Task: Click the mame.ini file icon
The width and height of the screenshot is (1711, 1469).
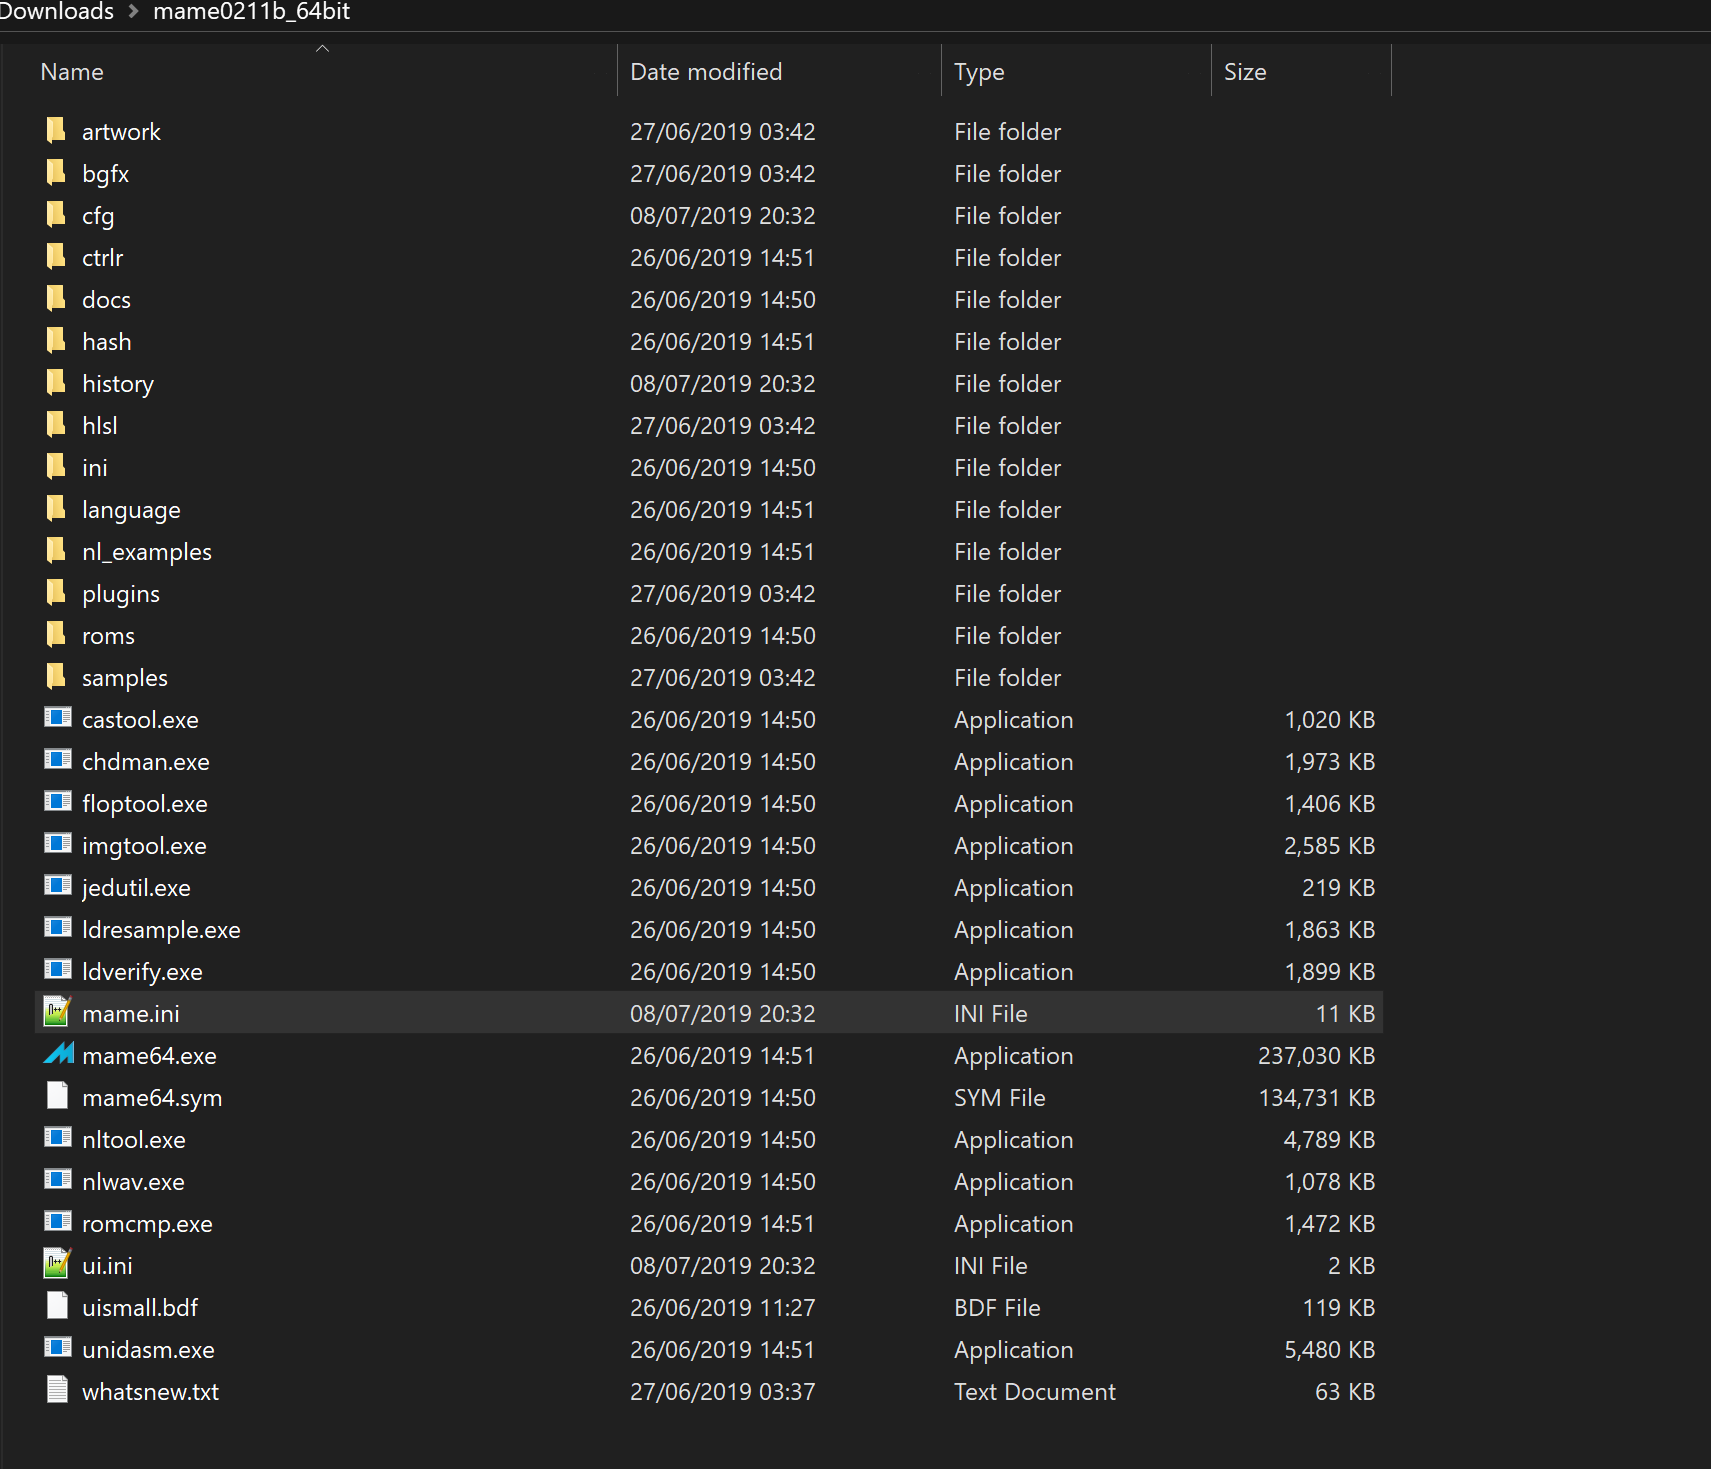Action: point(57,1011)
